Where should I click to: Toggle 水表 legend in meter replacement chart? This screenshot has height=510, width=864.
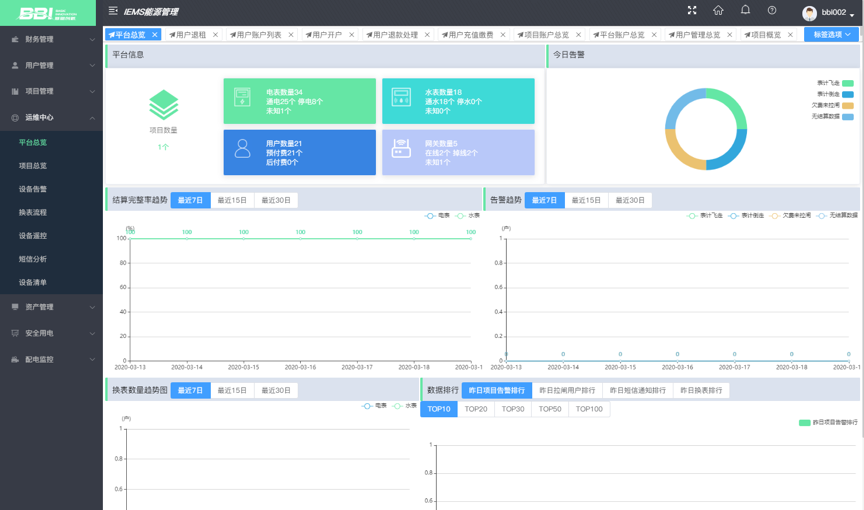(x=404, y=406)
